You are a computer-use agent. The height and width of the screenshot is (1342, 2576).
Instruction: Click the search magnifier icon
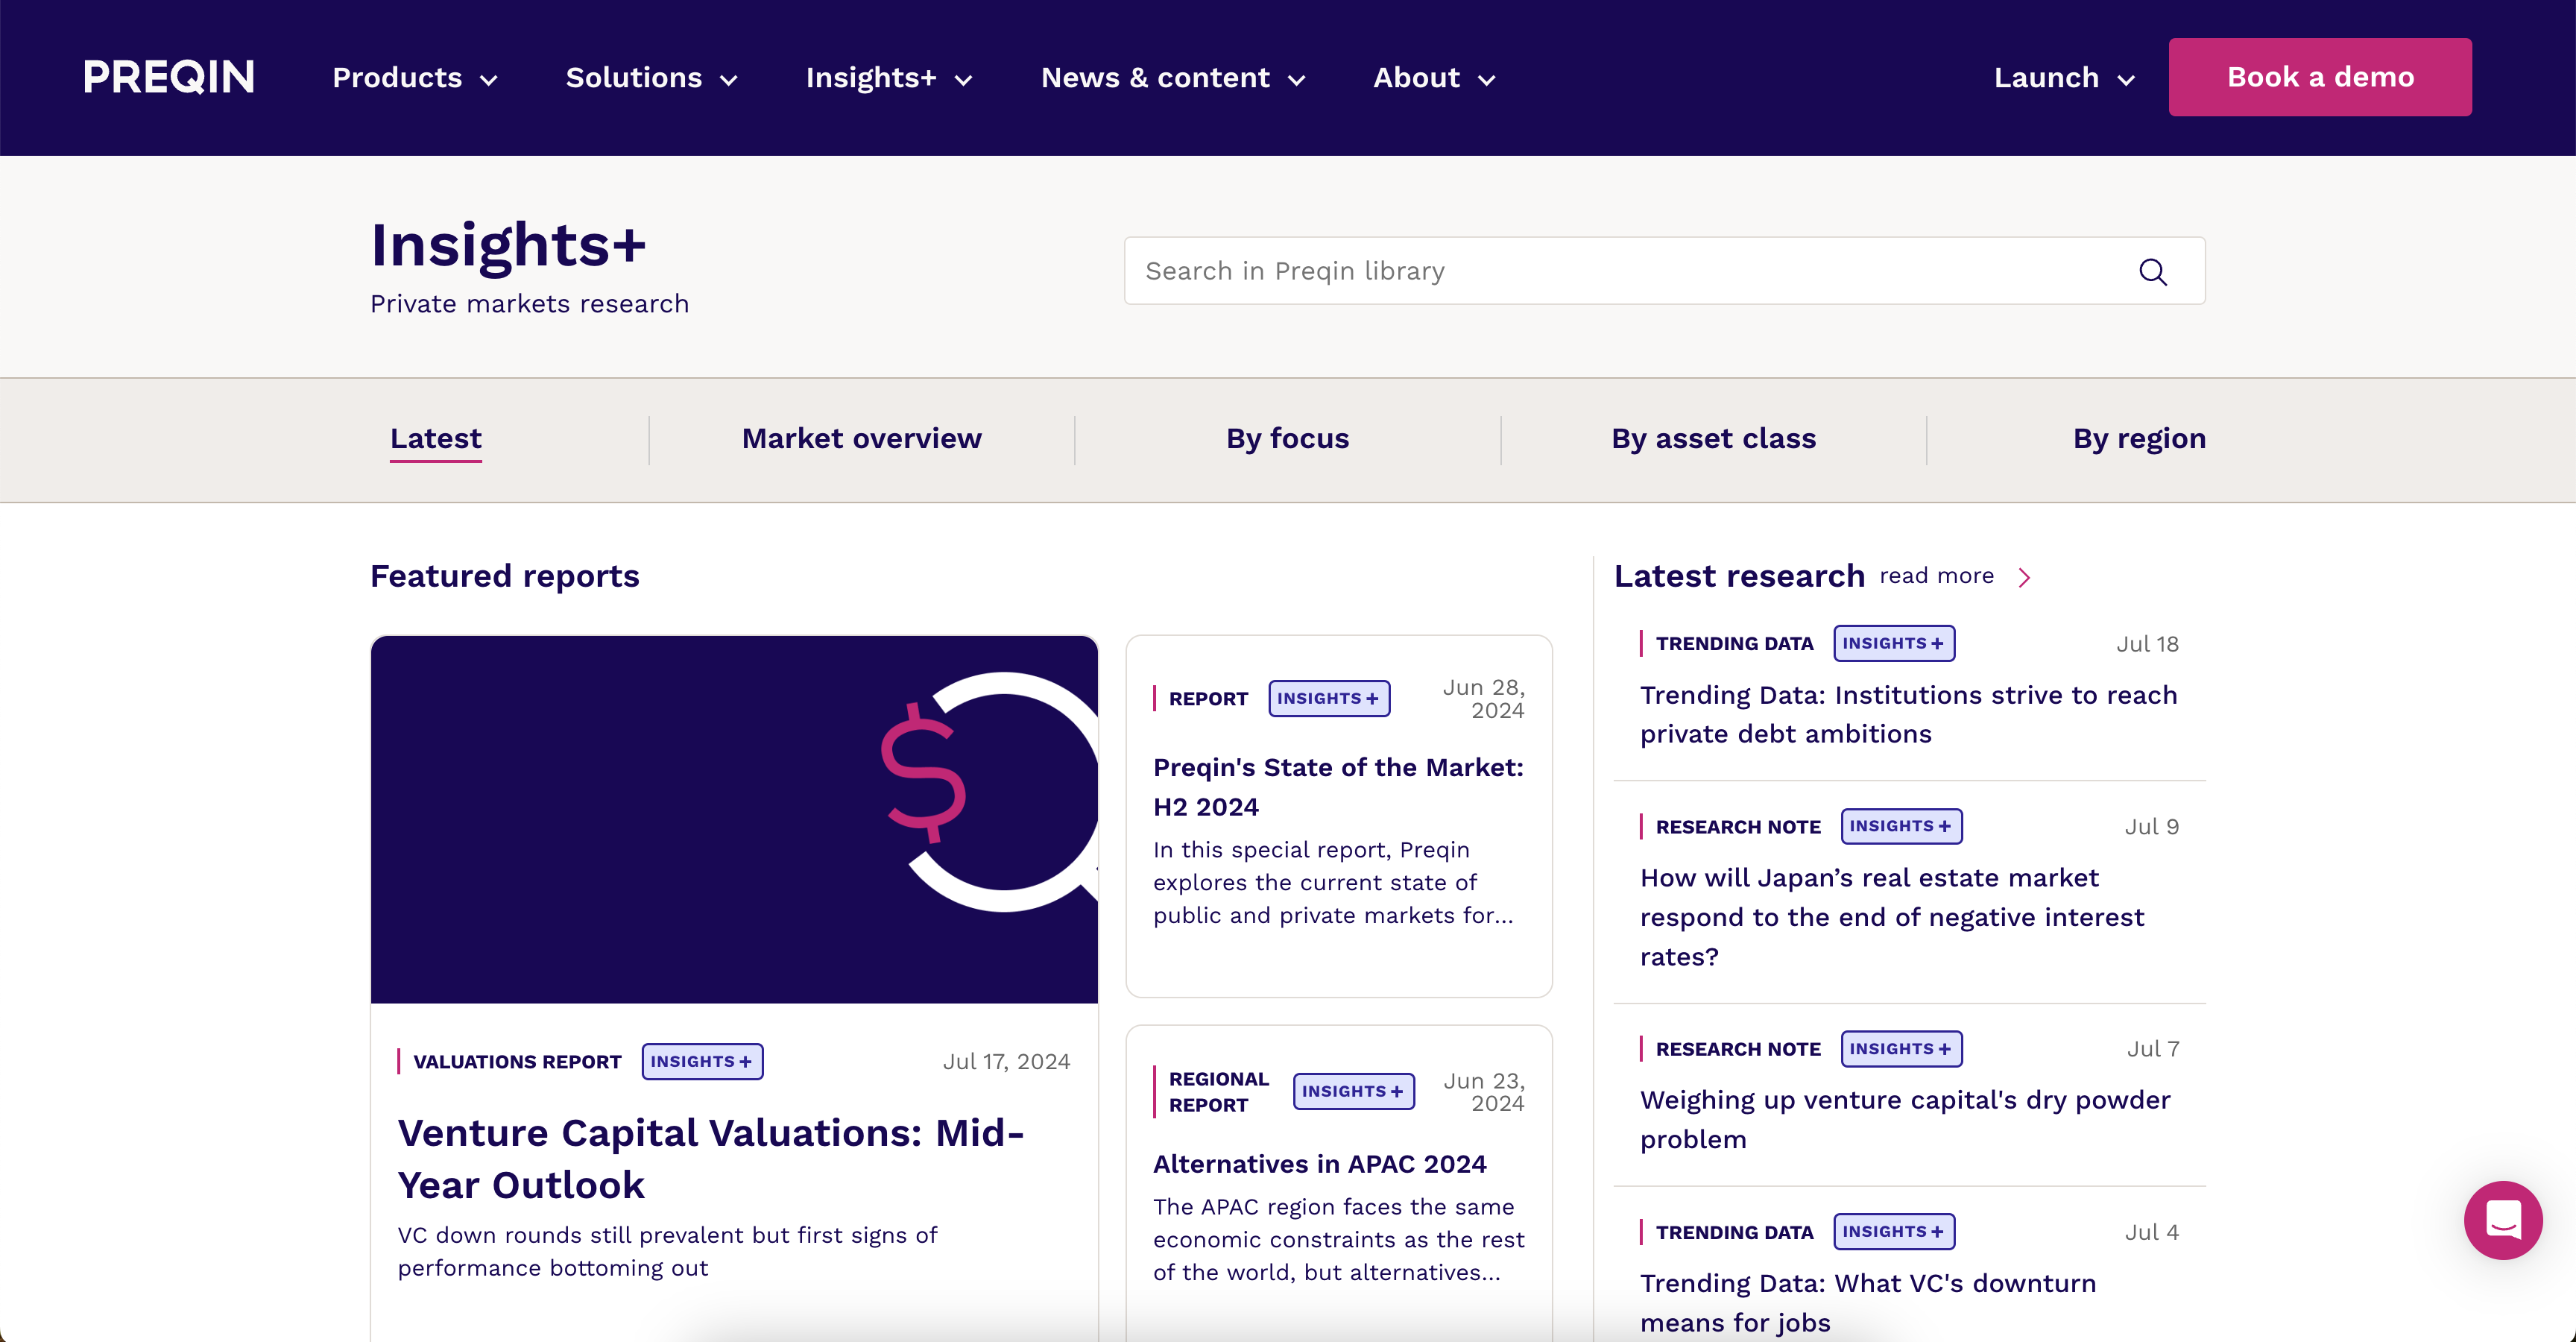coord(2152,272)
